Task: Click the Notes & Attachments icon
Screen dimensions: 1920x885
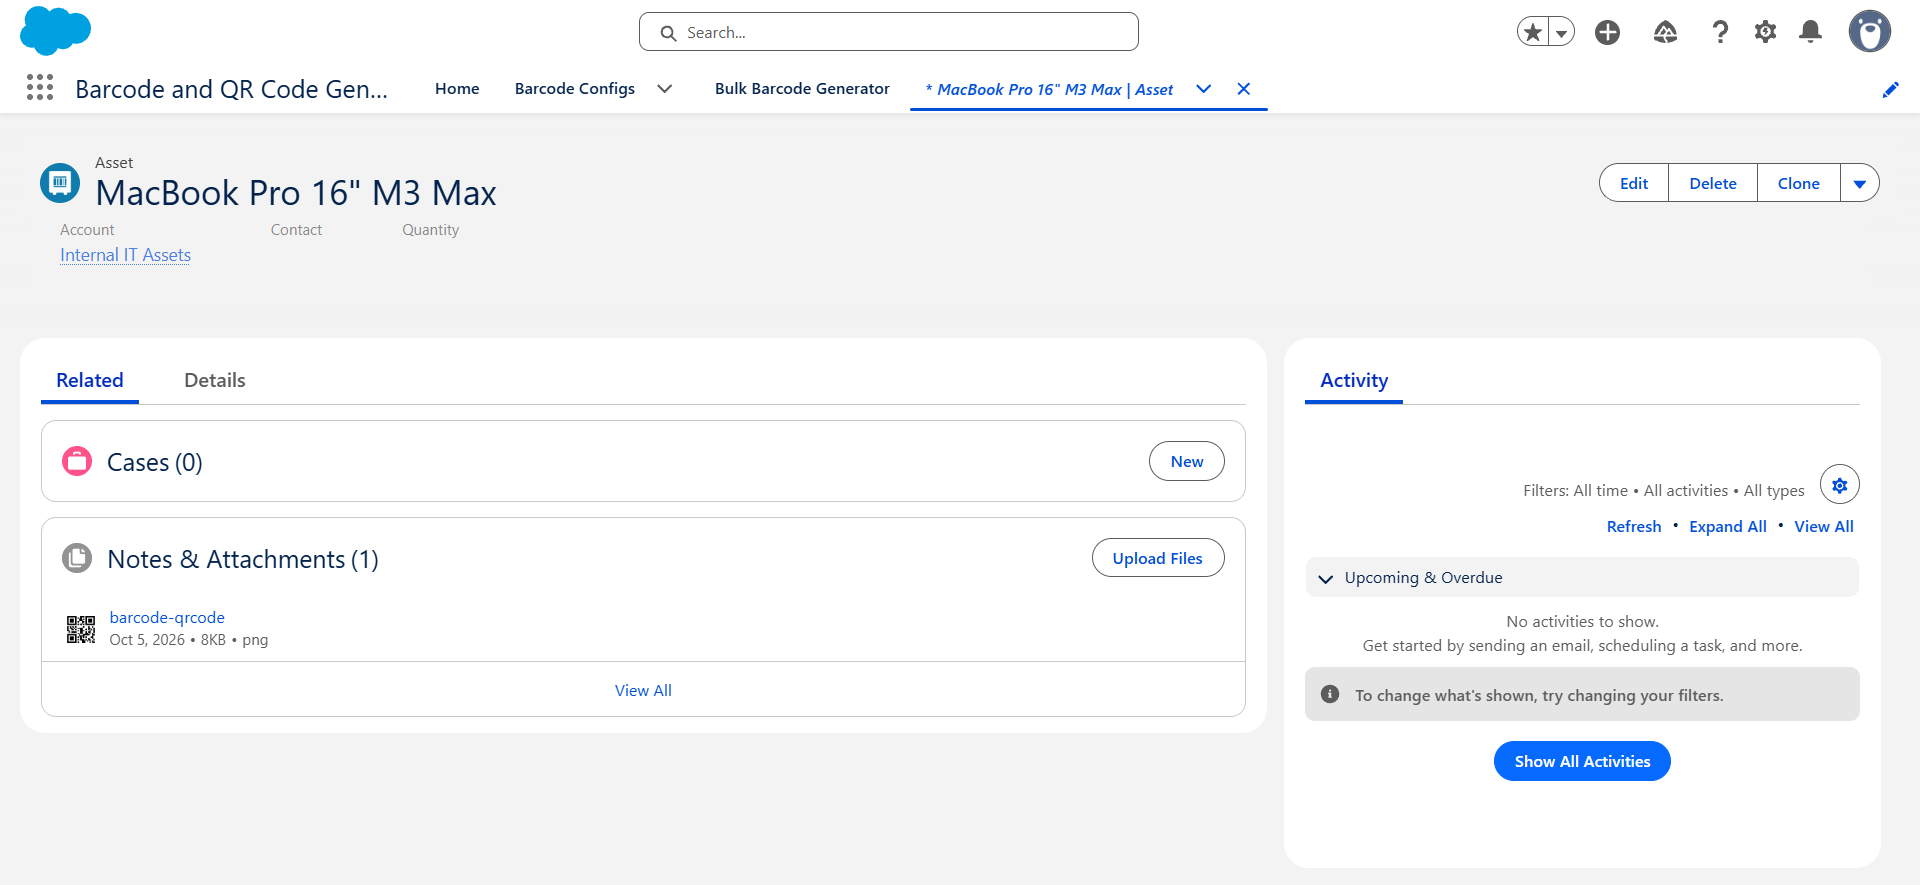Action: [77, 558]
